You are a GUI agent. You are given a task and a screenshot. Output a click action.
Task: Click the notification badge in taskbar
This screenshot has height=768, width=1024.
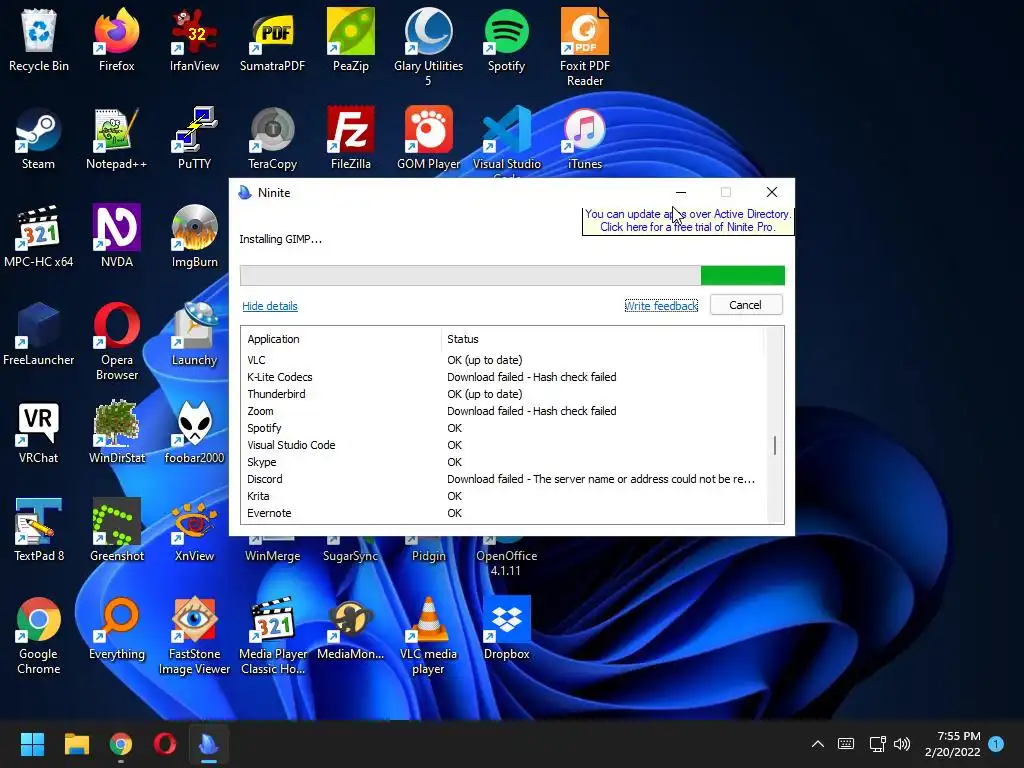[x=996, y=743]
